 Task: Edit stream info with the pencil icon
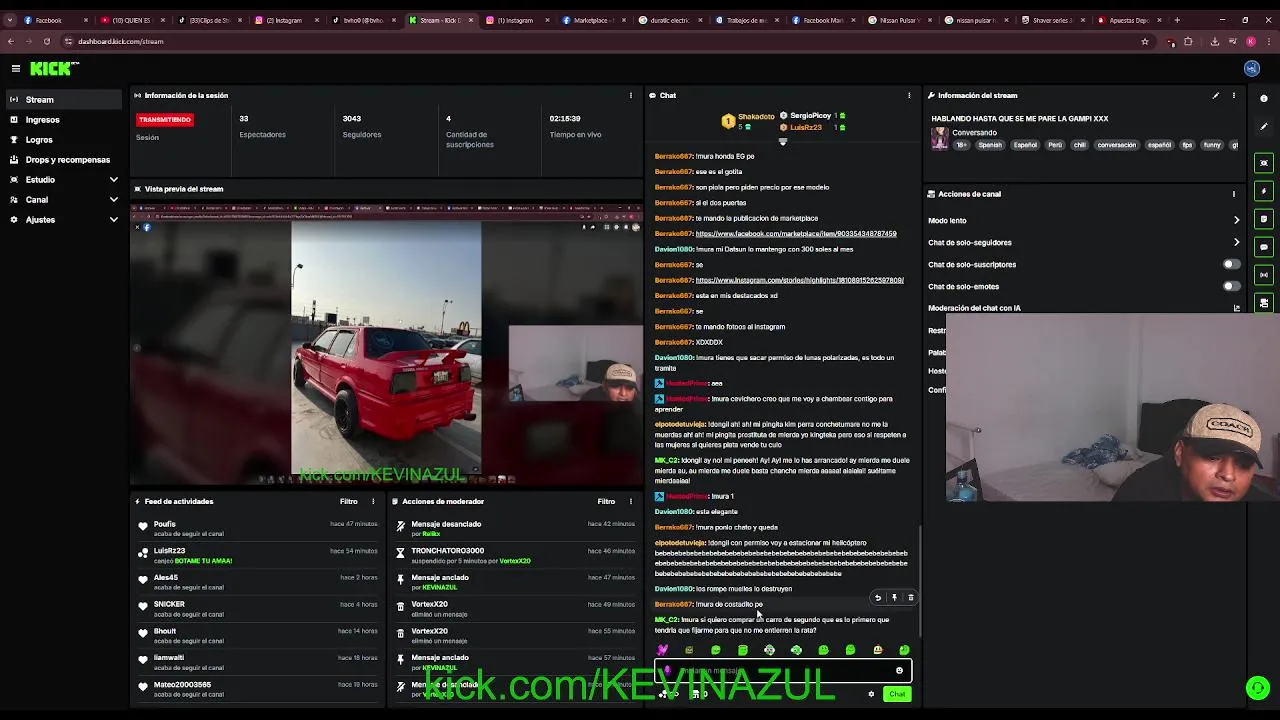pyautogui.click(x=1216, y=96)
